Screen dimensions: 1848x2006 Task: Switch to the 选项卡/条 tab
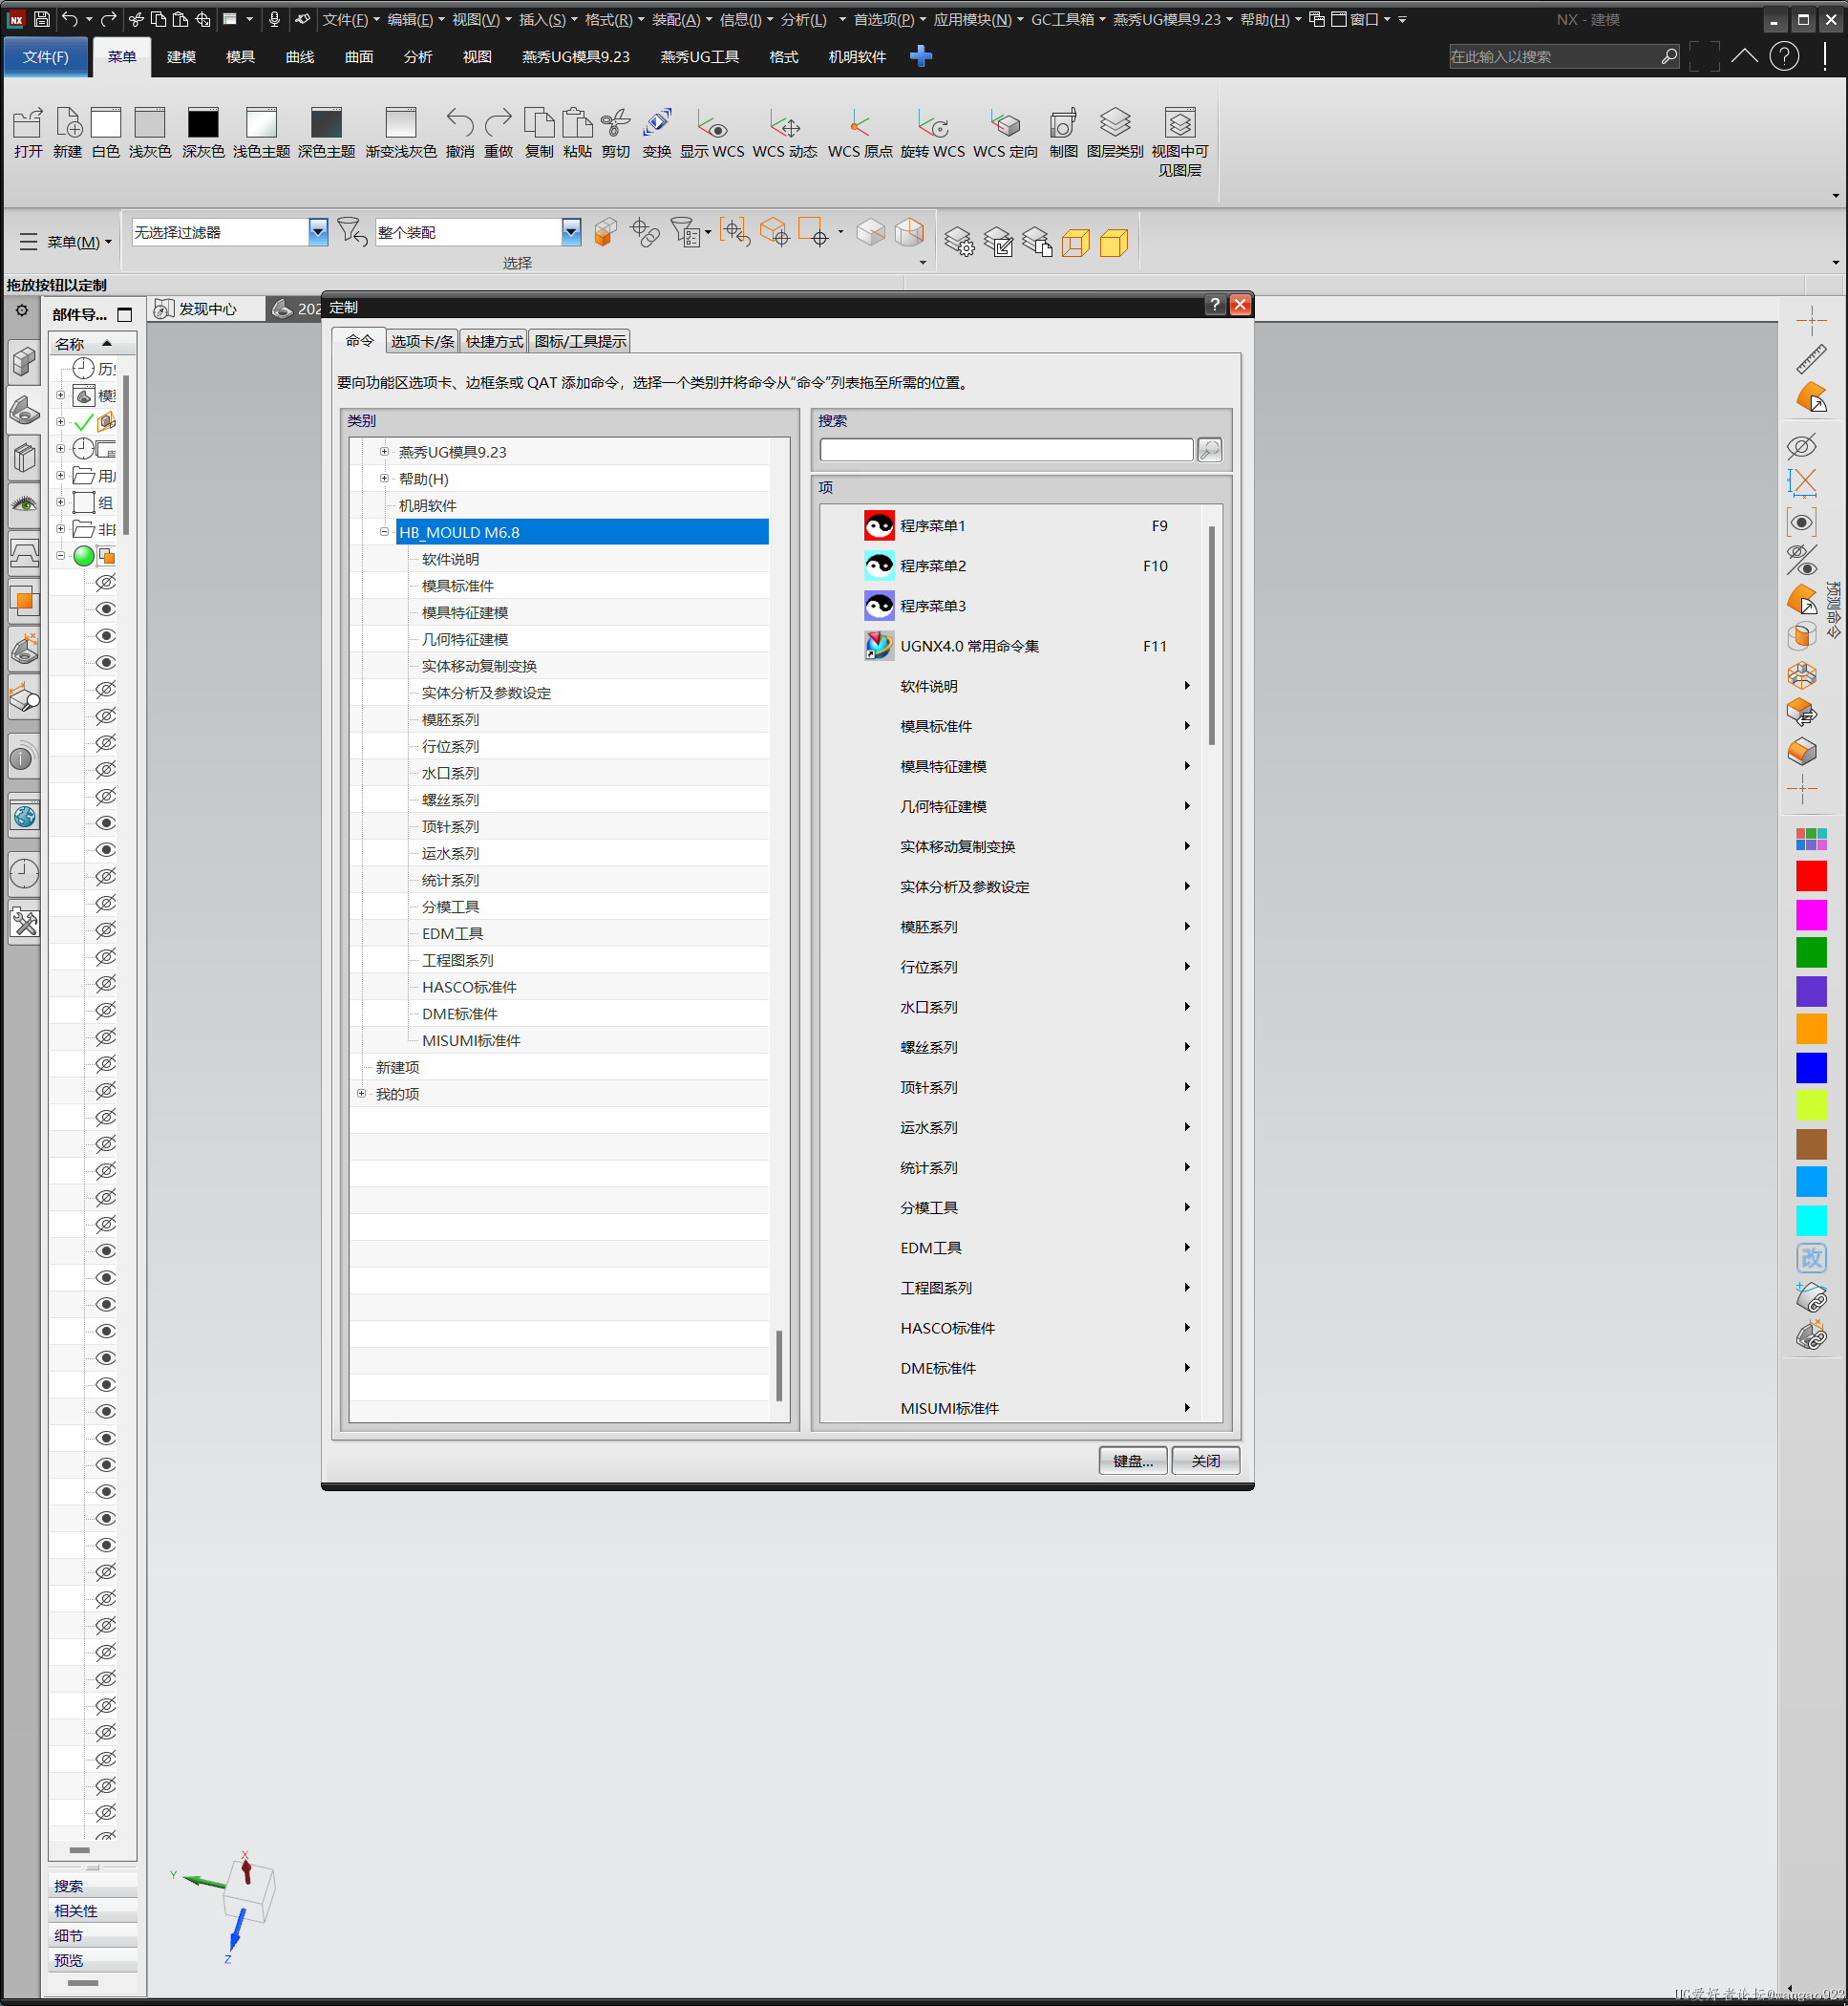click(422, 342)
